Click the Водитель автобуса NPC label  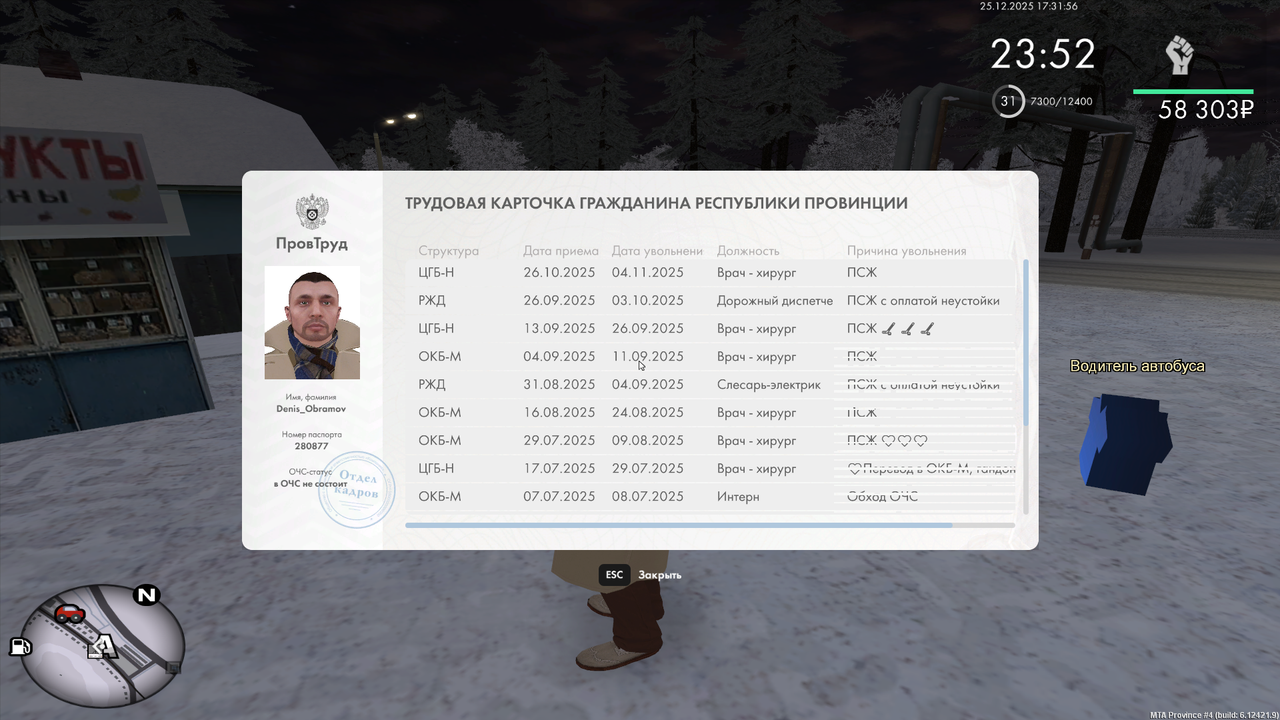point(1137,366)
